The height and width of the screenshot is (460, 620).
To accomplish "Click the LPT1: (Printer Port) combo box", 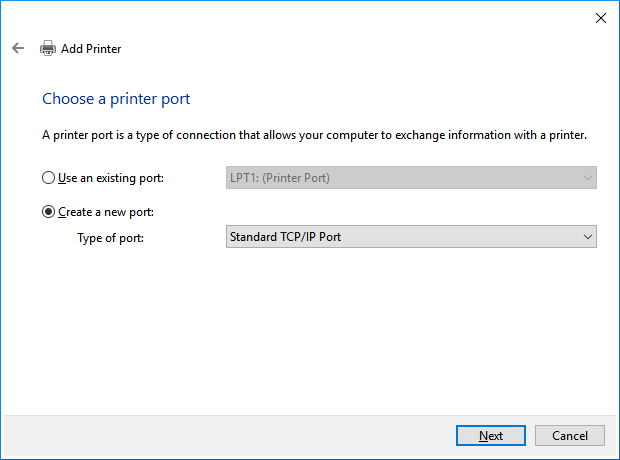I will click(x=400, y=179).
